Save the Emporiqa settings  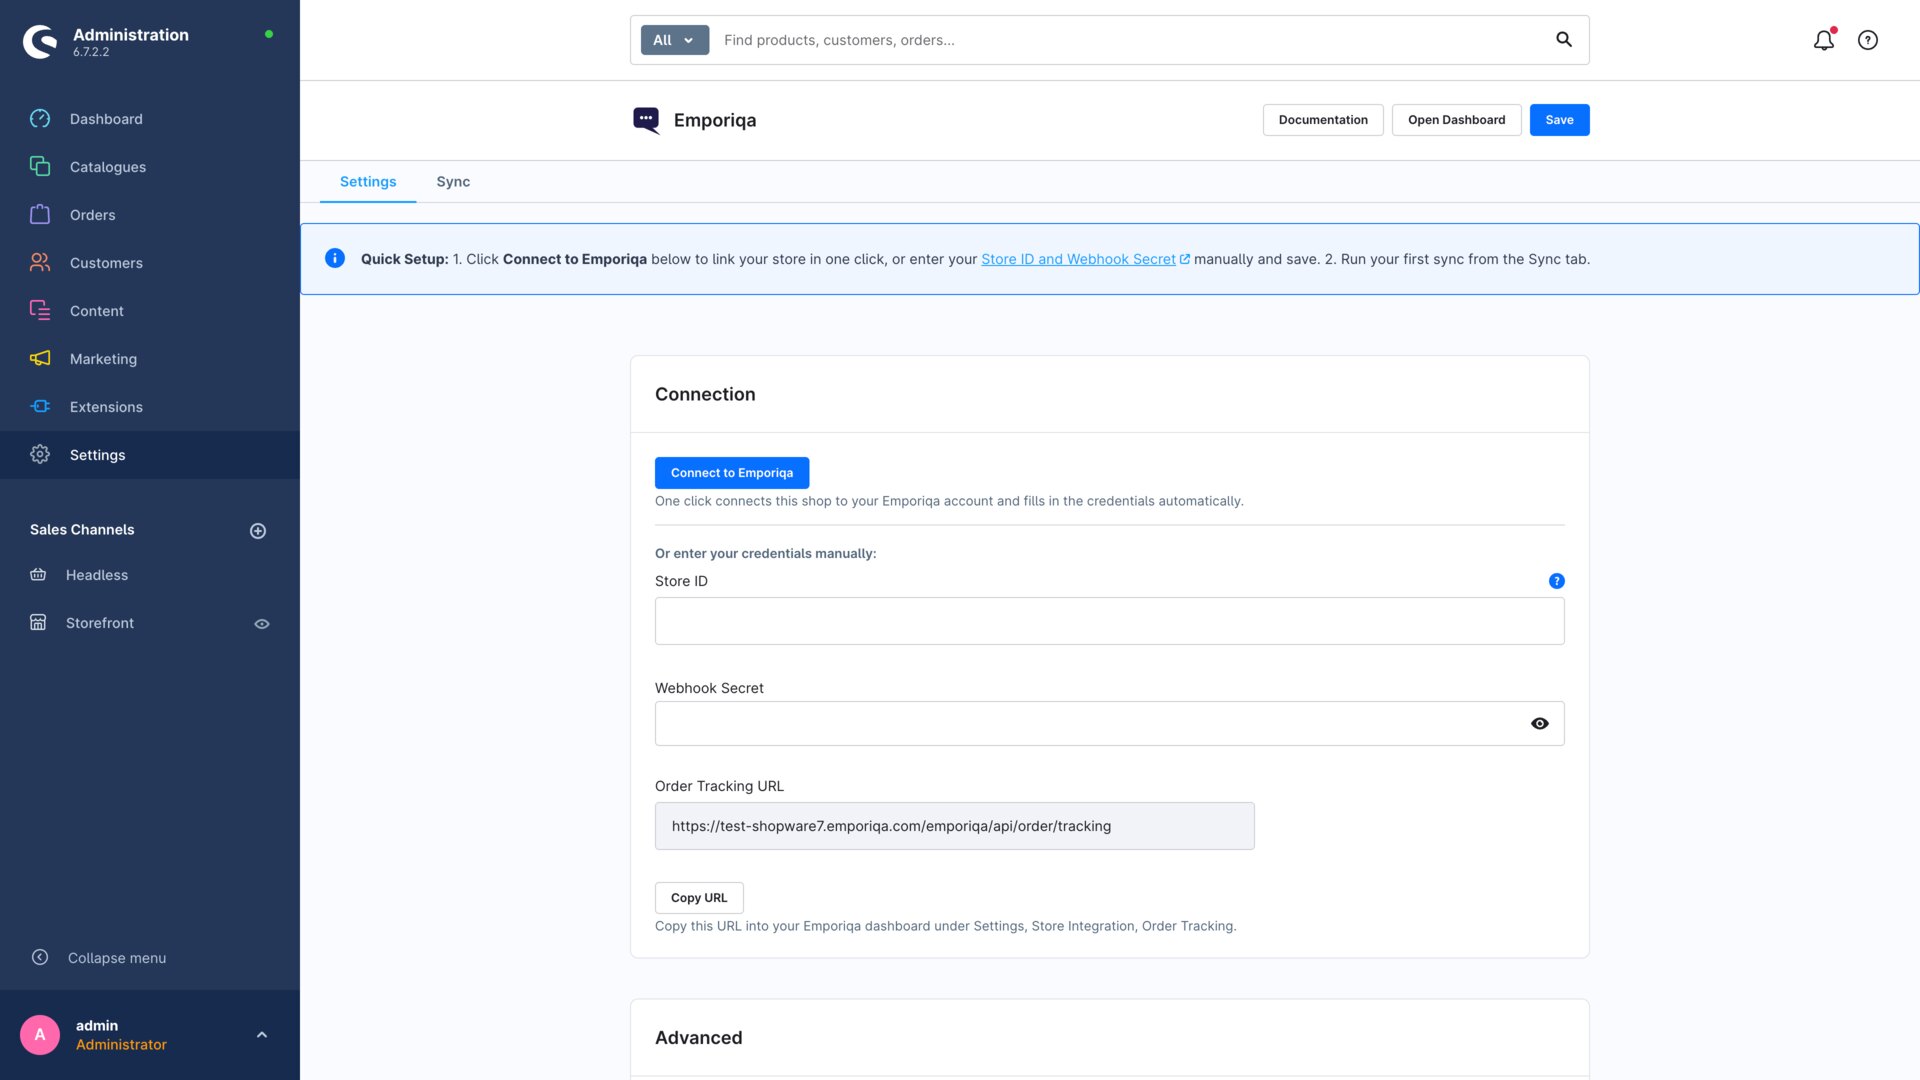pyautogui.click(x=1559, y=120)
